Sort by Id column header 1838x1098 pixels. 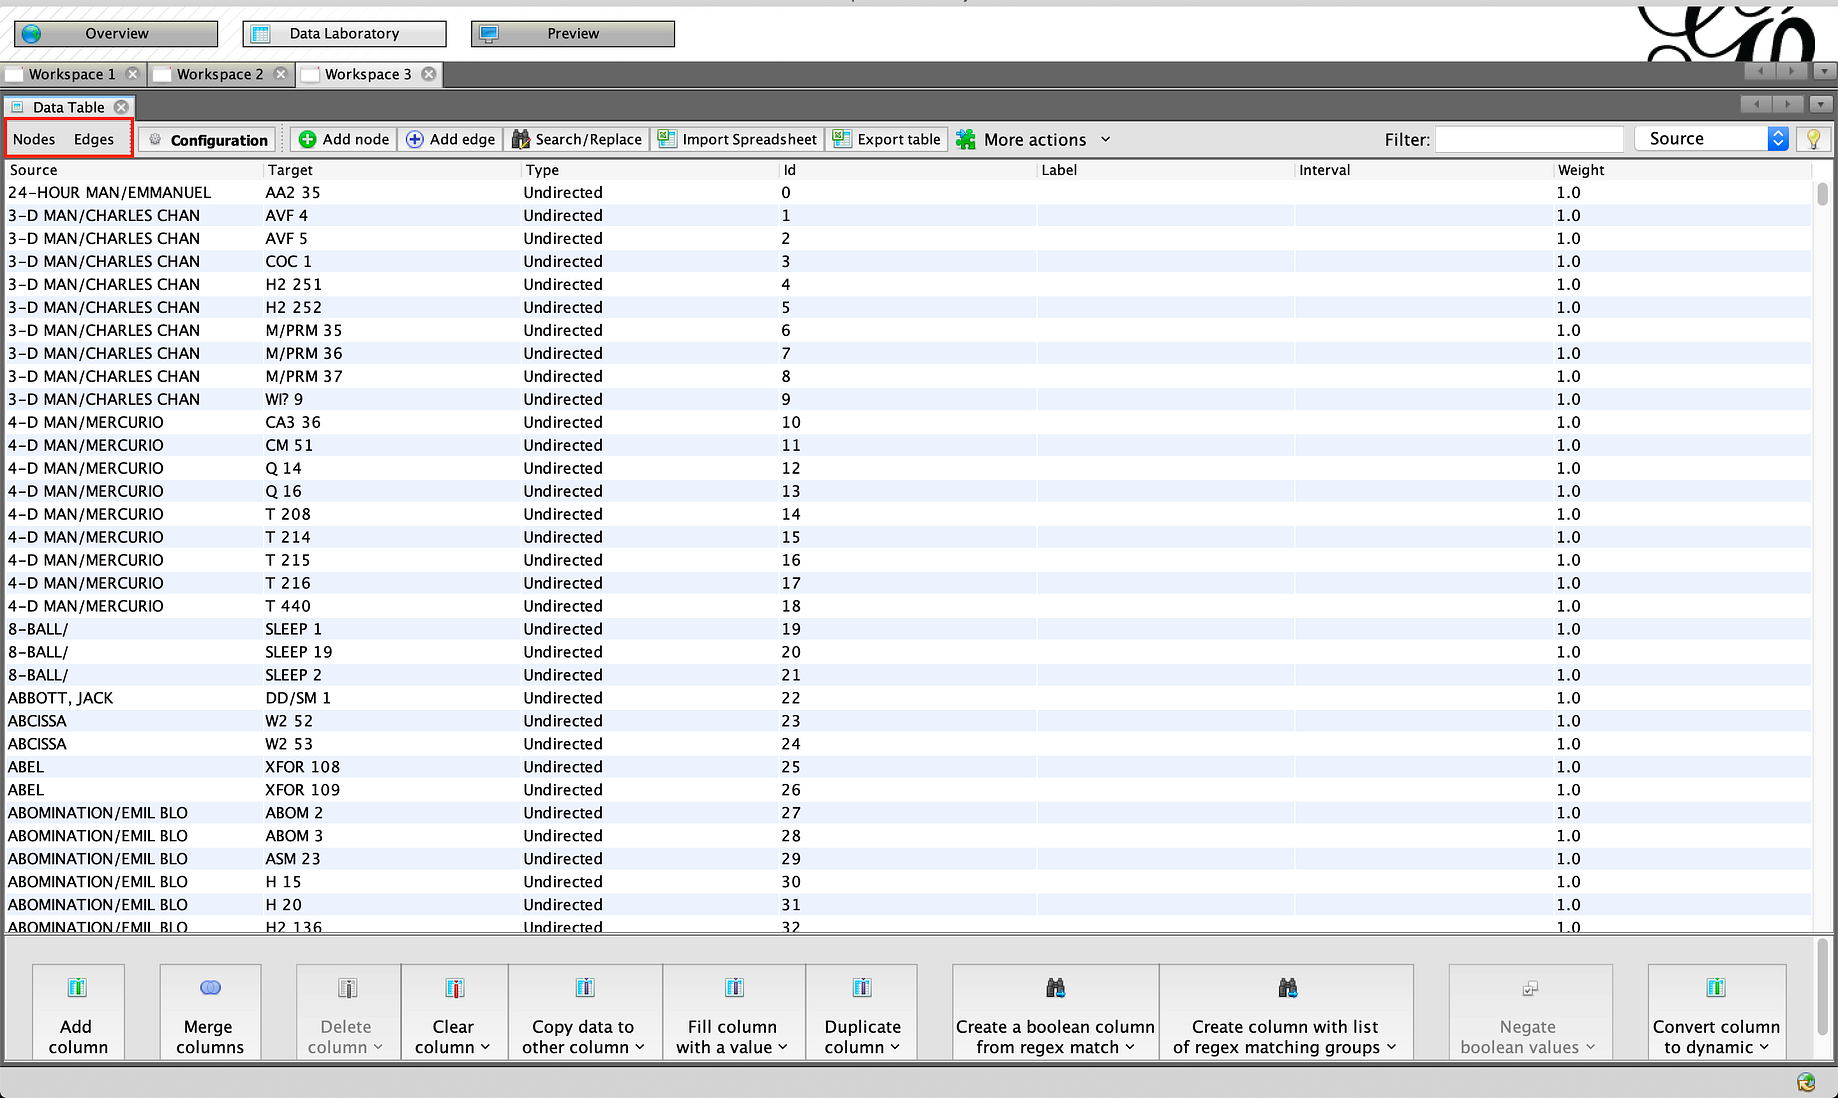(908, 170)
